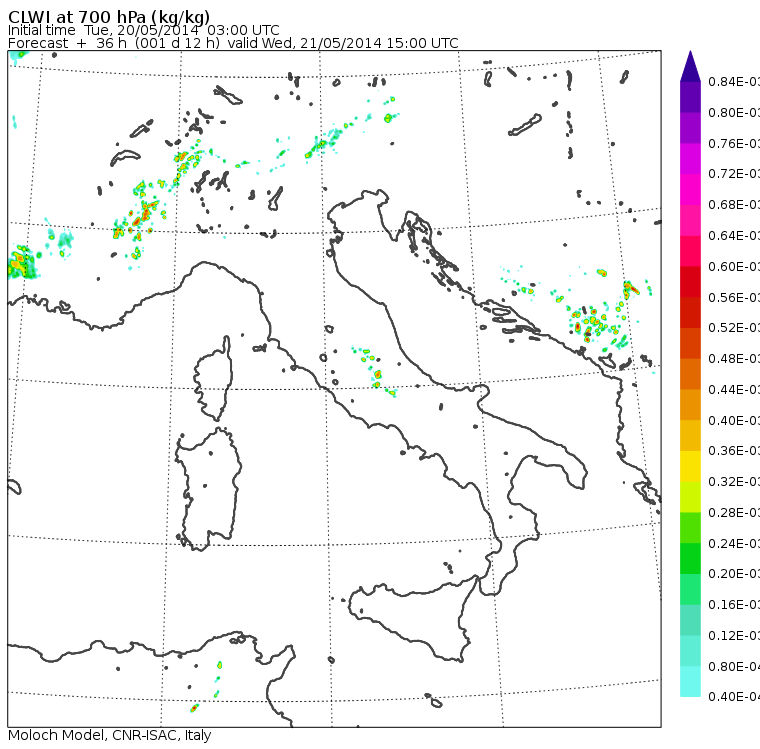Click the title "CLWI at 700 hPa (kg/kg)"

click(109, 17)
